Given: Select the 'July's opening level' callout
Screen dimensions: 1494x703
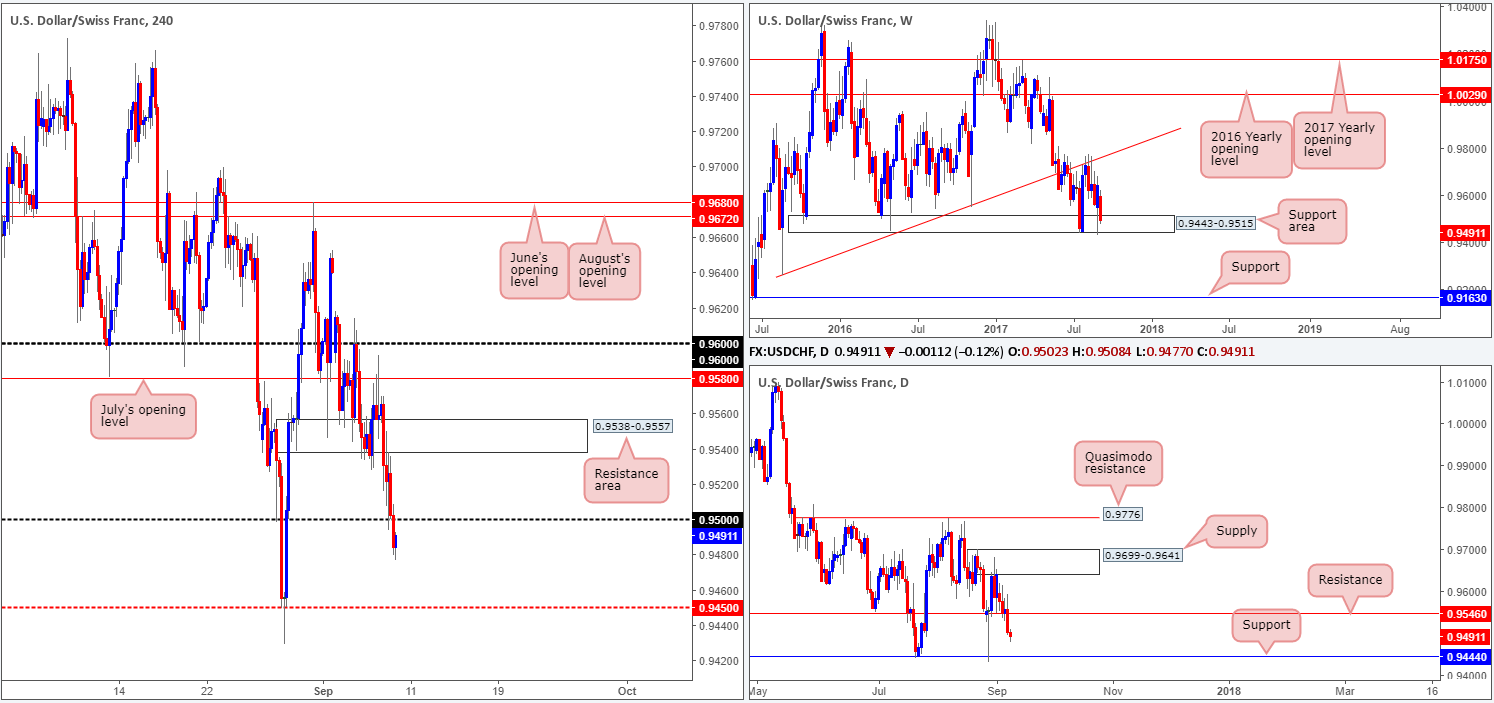Looking at the screenshot, I should tap(143, 417).
